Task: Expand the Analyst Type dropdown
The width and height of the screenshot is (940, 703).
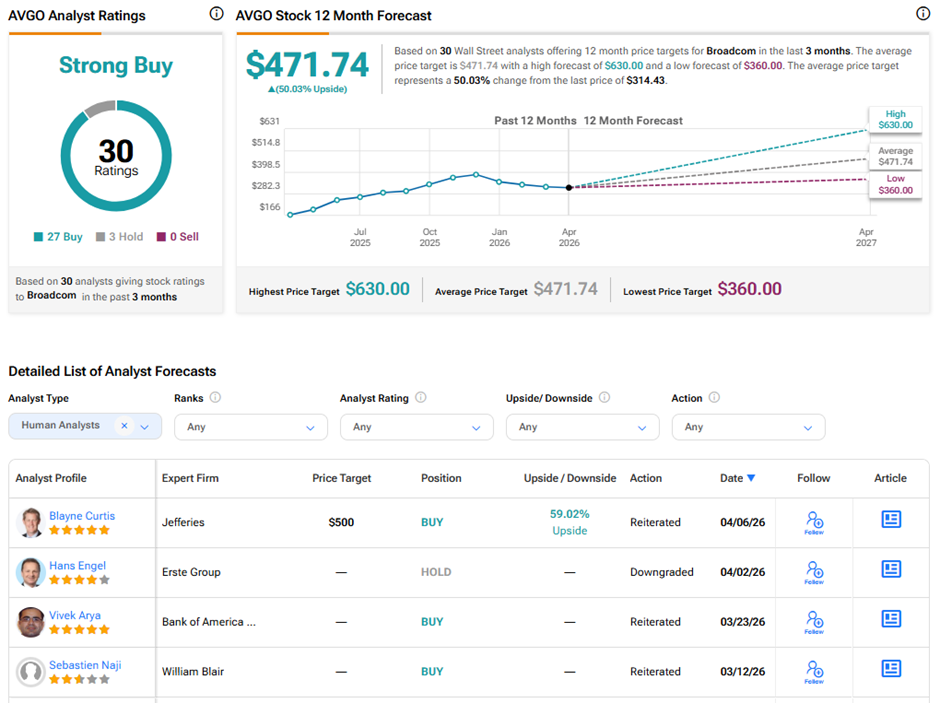Action: click(145, 427)
